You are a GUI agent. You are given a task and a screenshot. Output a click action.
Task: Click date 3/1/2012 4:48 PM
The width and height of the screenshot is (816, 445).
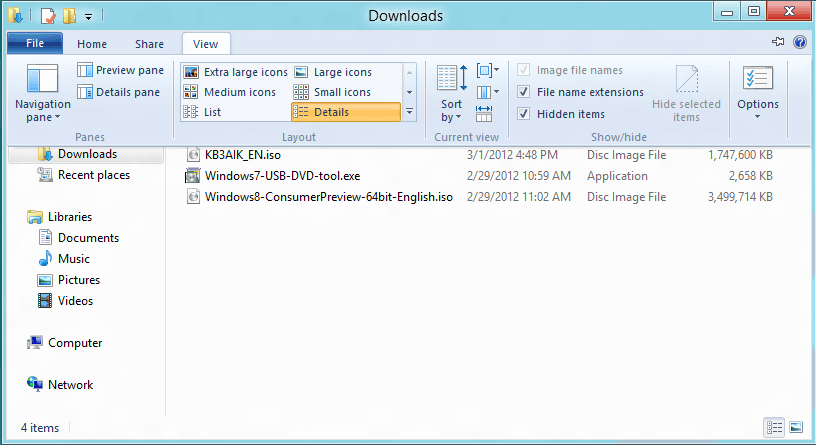tap(512, 155)
